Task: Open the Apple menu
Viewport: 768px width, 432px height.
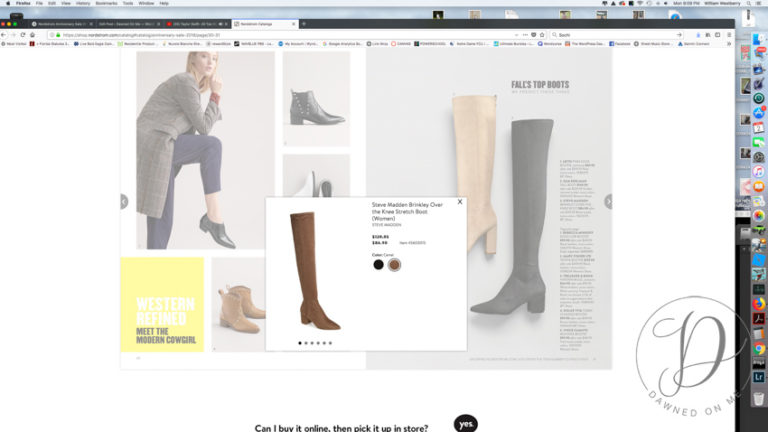Action: [x=8, y=3]
